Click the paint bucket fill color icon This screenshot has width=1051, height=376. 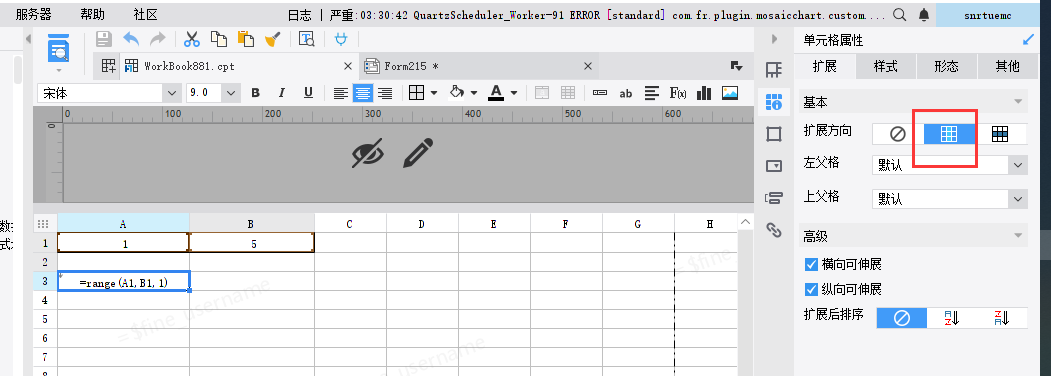pos(456,92)
